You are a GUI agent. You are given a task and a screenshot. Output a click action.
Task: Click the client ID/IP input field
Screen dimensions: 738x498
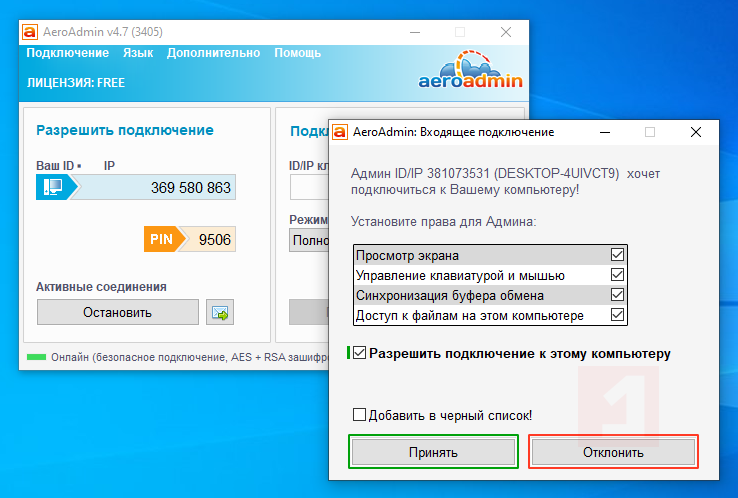(x=309, y=187)
